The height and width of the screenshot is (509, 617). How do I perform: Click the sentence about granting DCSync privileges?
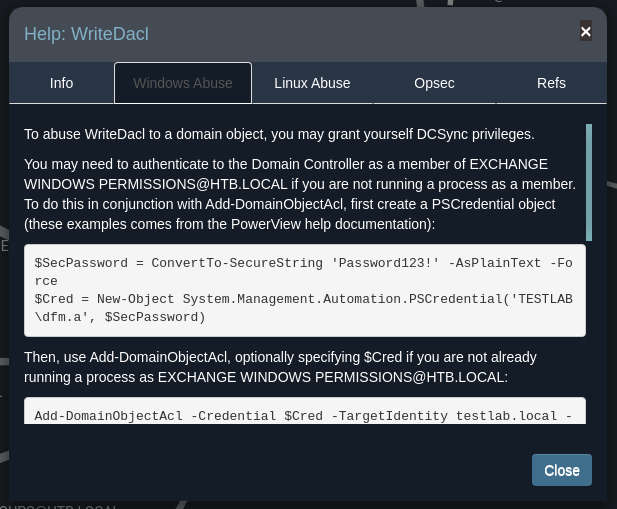pos(279,134)
